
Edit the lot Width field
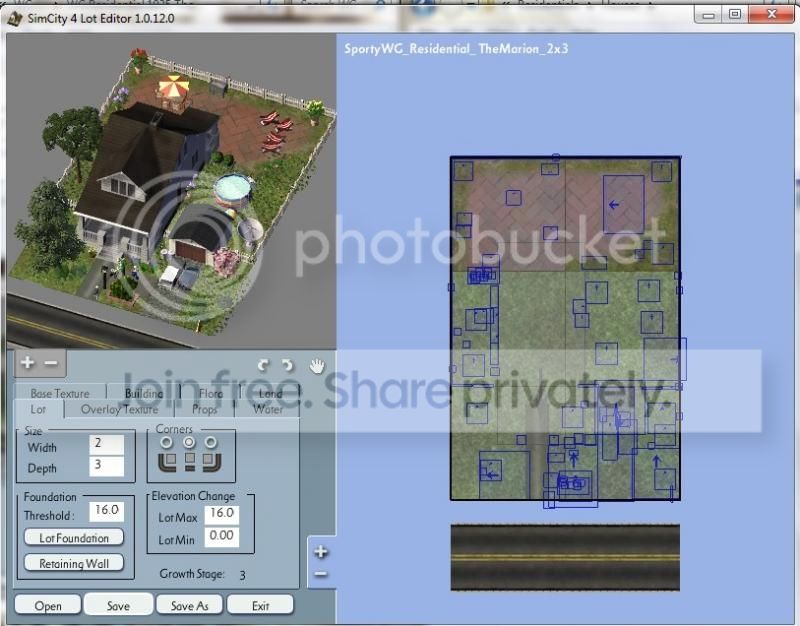[107, 444]
